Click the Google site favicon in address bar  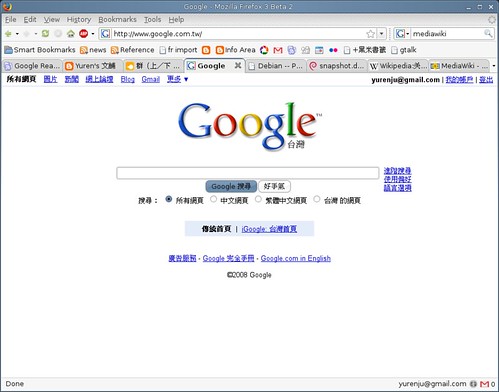(x=105, y=34)
